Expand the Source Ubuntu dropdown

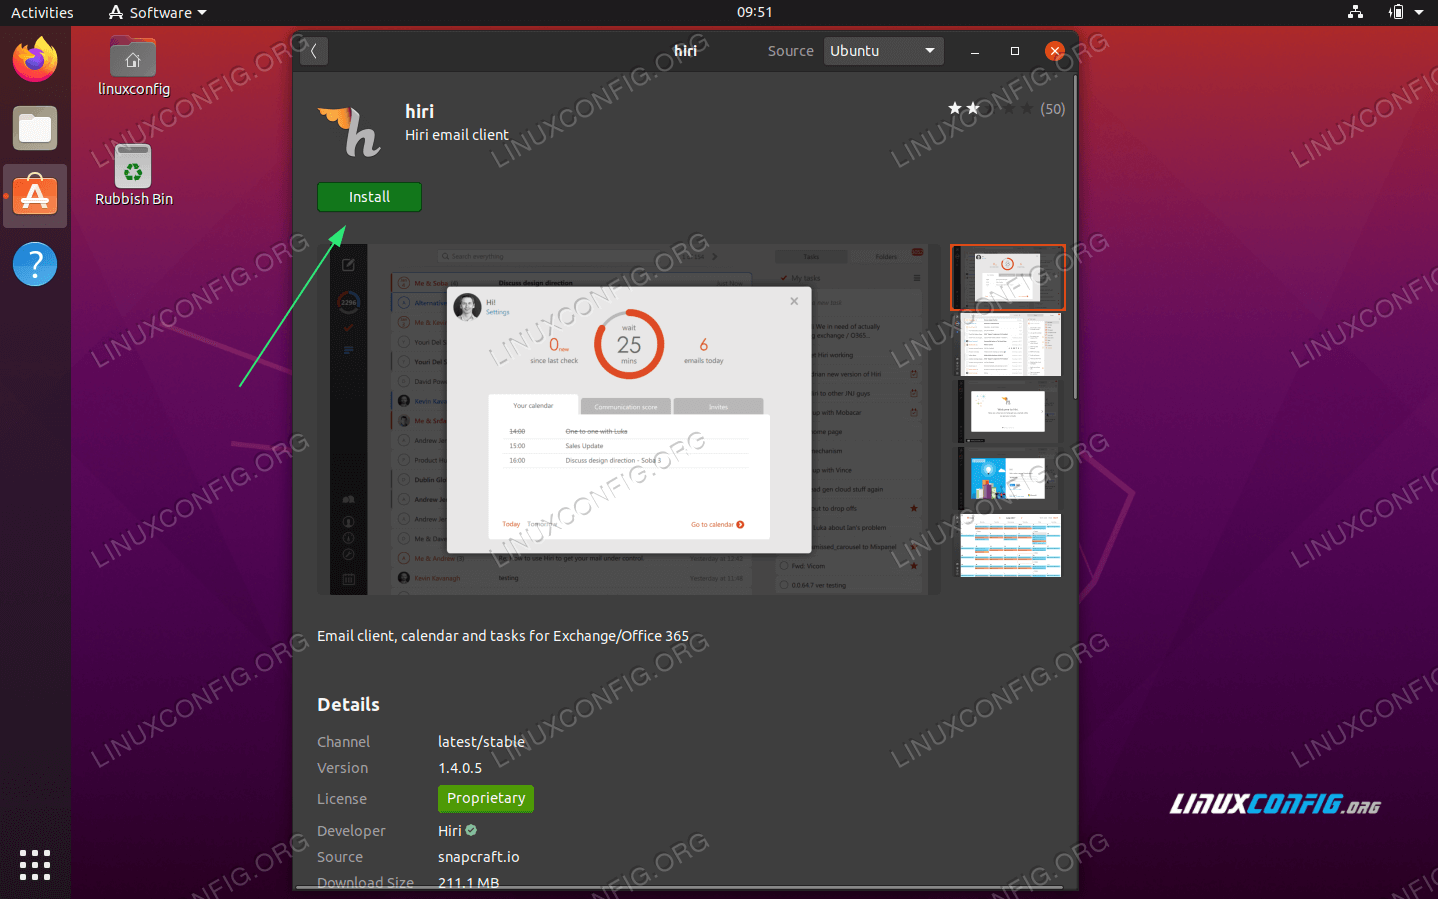(x=883, y=51)
